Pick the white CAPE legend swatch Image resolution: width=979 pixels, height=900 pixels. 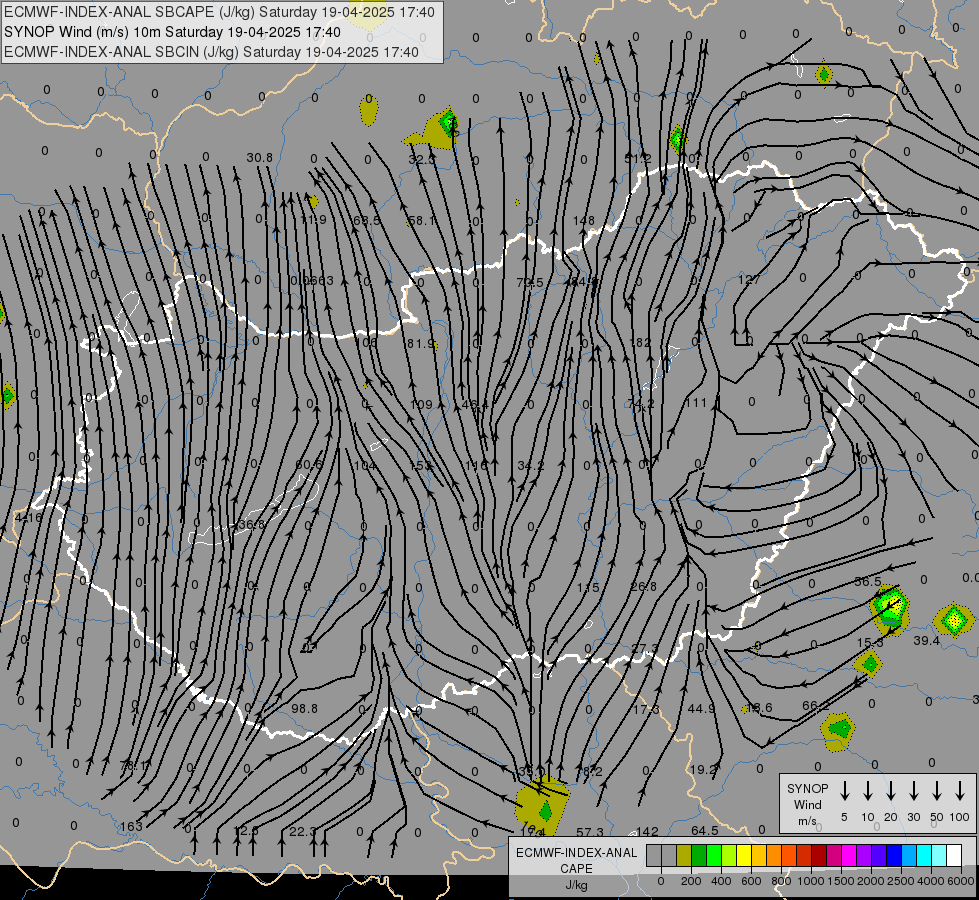[x=953, y=856]
